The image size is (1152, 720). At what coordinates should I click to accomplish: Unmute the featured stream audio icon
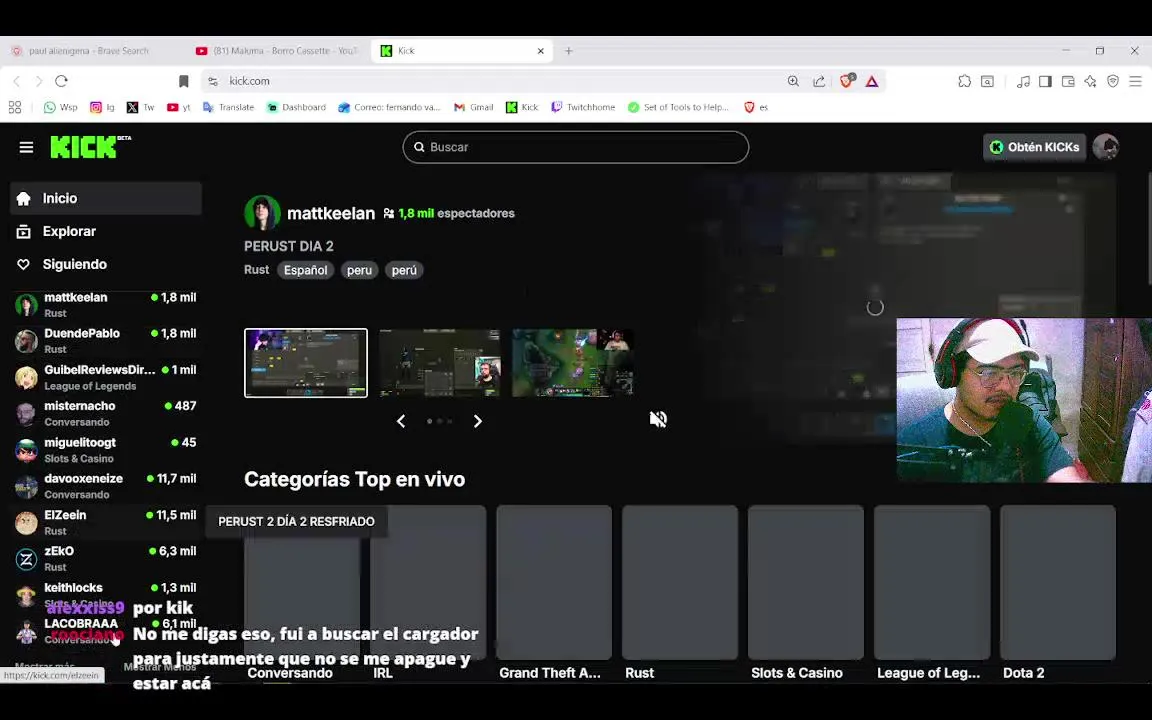pyautogui.click(x=658, y=420)
